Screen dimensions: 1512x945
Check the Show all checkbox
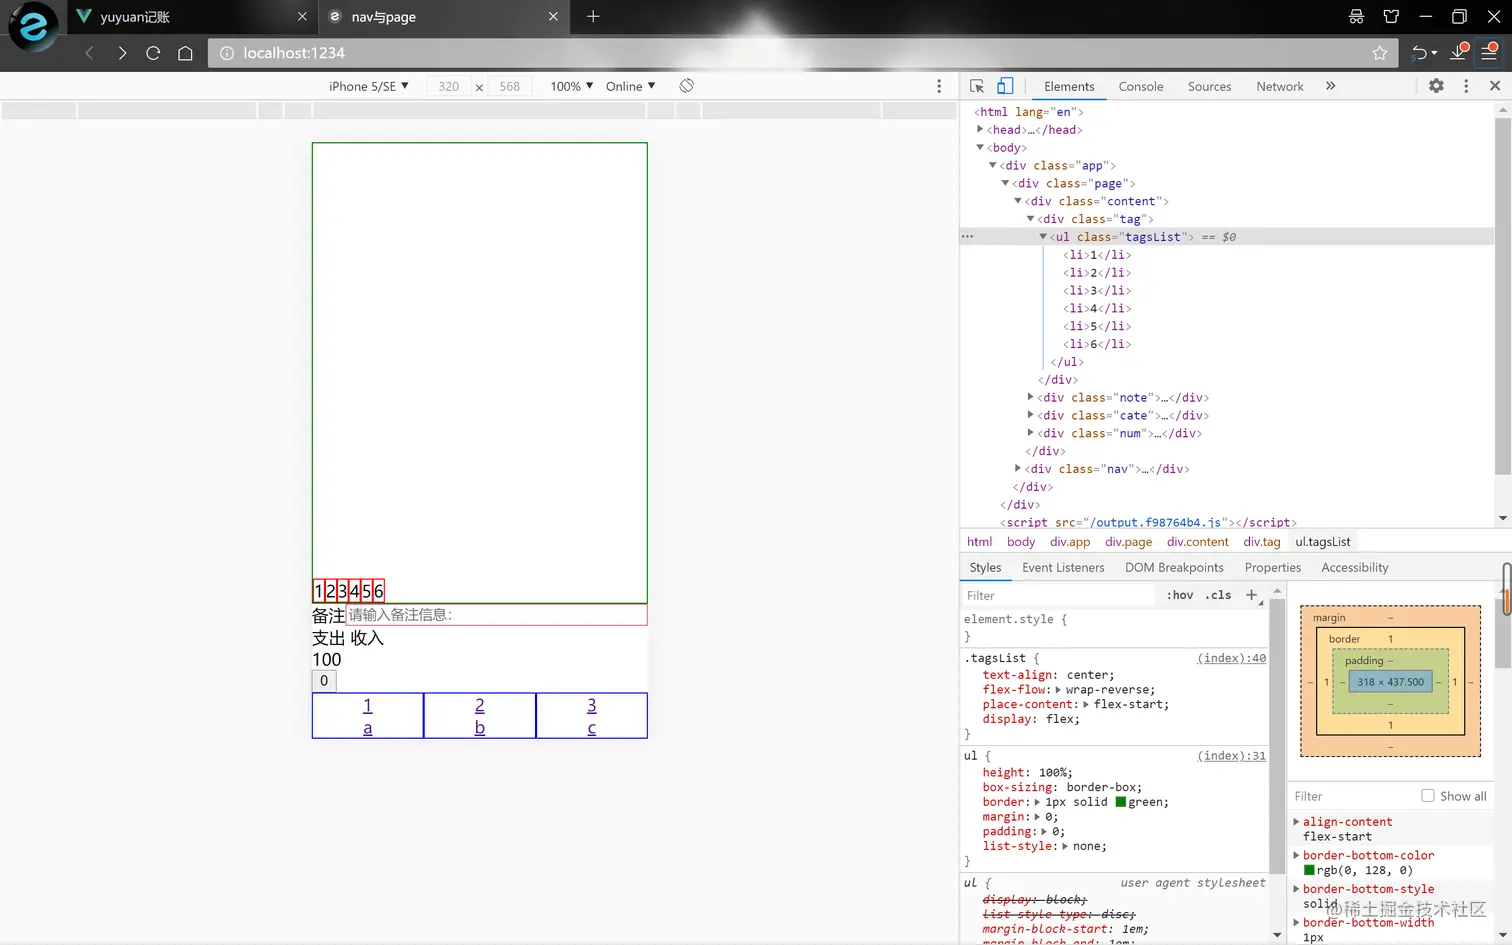[x=1428, y=796]
